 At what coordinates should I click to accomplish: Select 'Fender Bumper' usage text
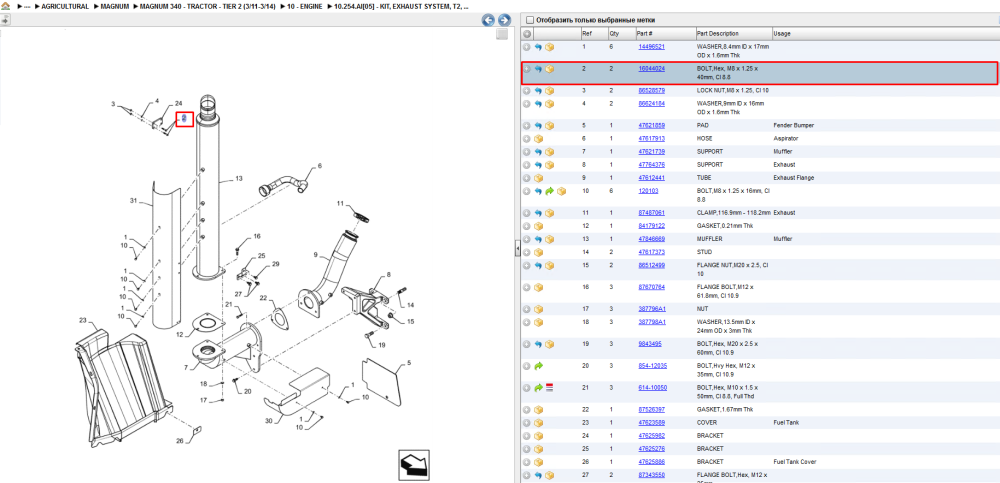point(793,126)
